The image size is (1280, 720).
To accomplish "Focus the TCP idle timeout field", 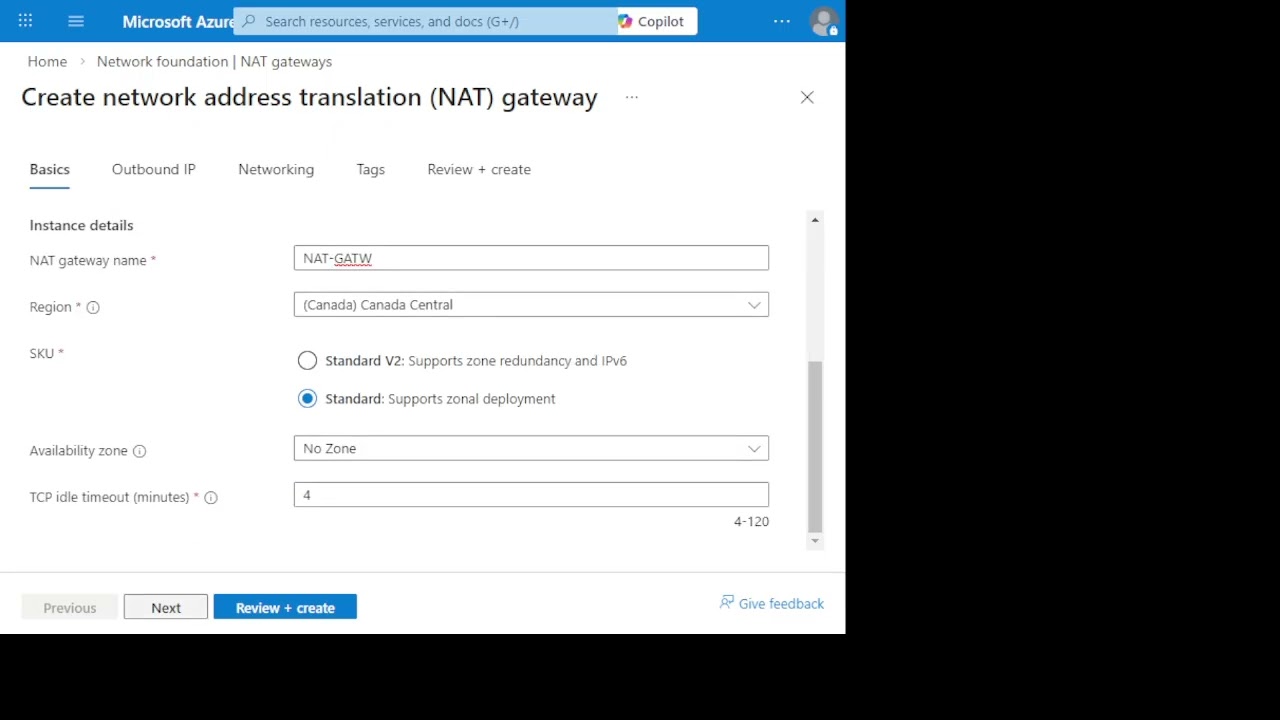I will (531, 495).
